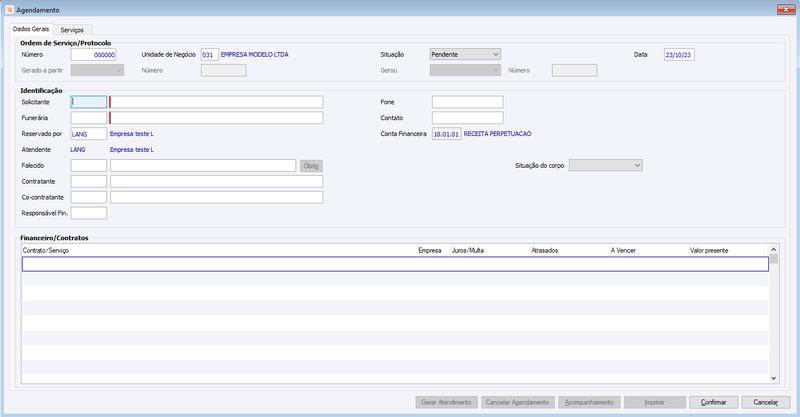This screenshot has height=417, width=800.
Task: Click the Co-contratante name field
Action: pyautogui.click(x=217, y=197)
